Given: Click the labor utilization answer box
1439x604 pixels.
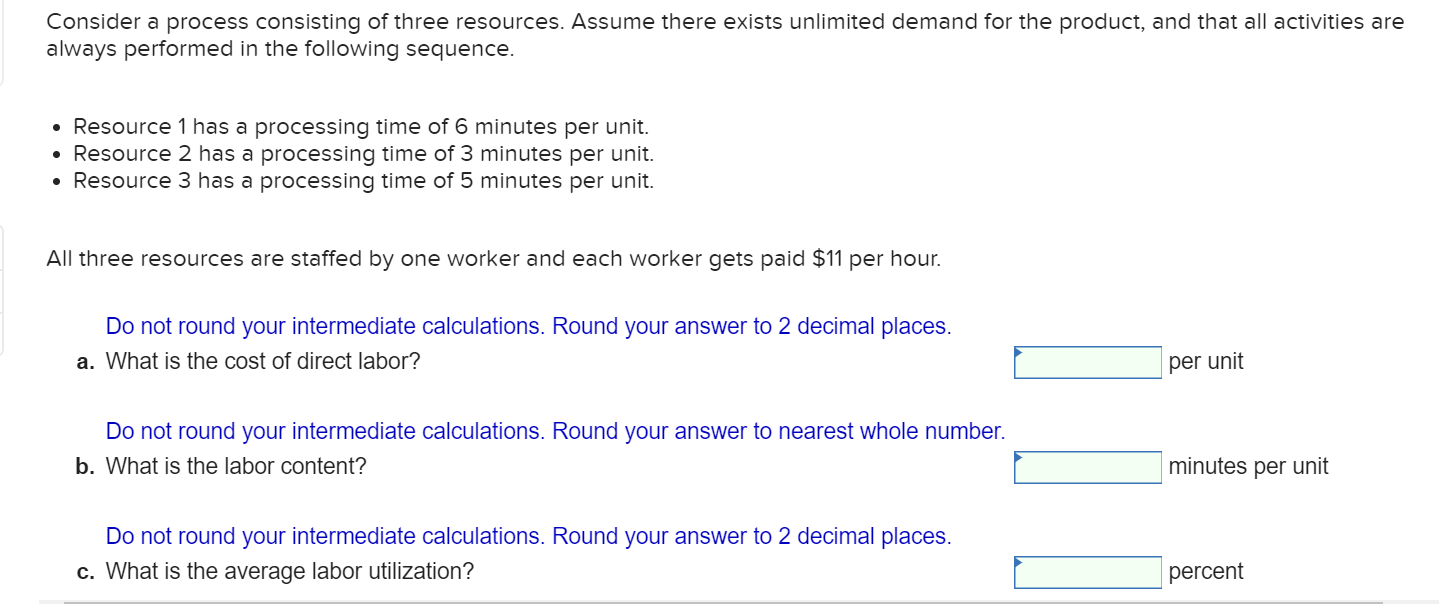Looking at the screenshot, I should pyautogui.click(x=1086, y=573).
